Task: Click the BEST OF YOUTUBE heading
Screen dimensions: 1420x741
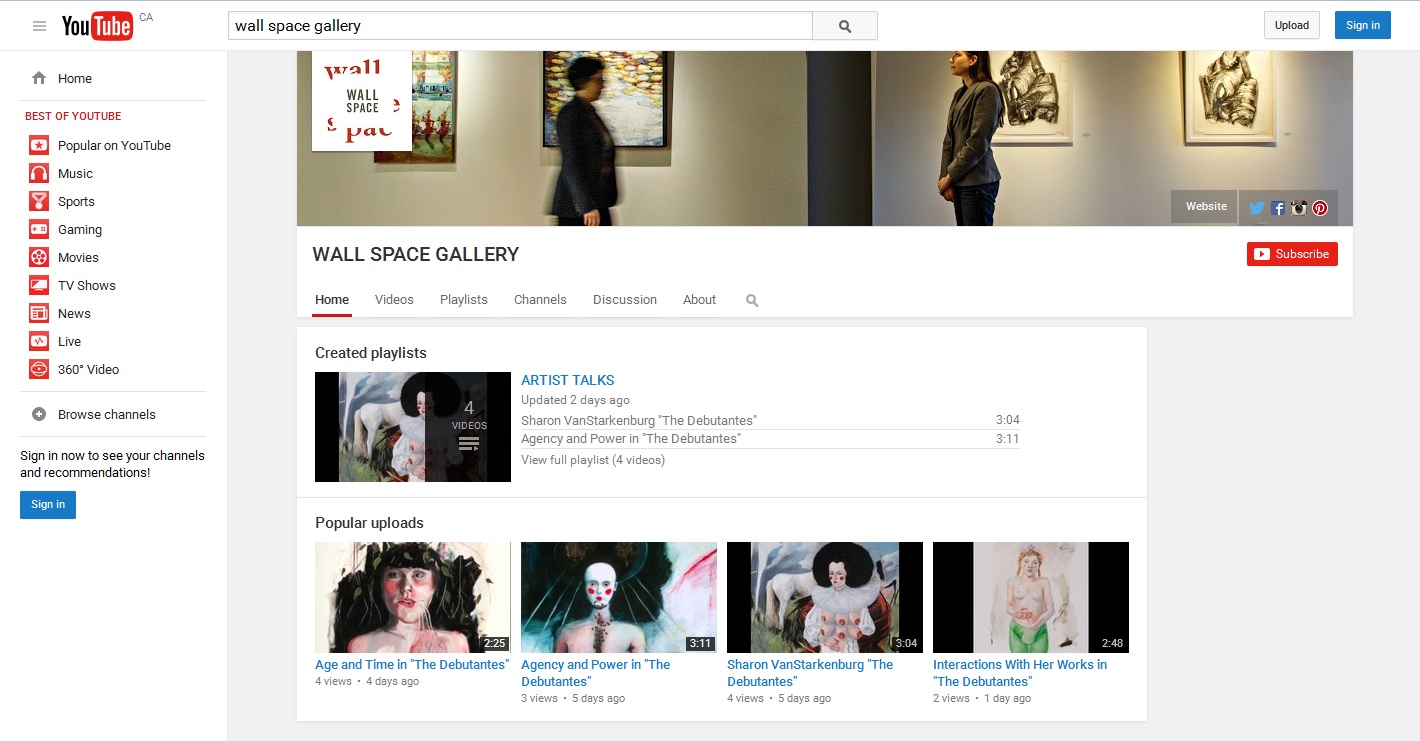Action: pyautogui.click(x=73, y=116)
